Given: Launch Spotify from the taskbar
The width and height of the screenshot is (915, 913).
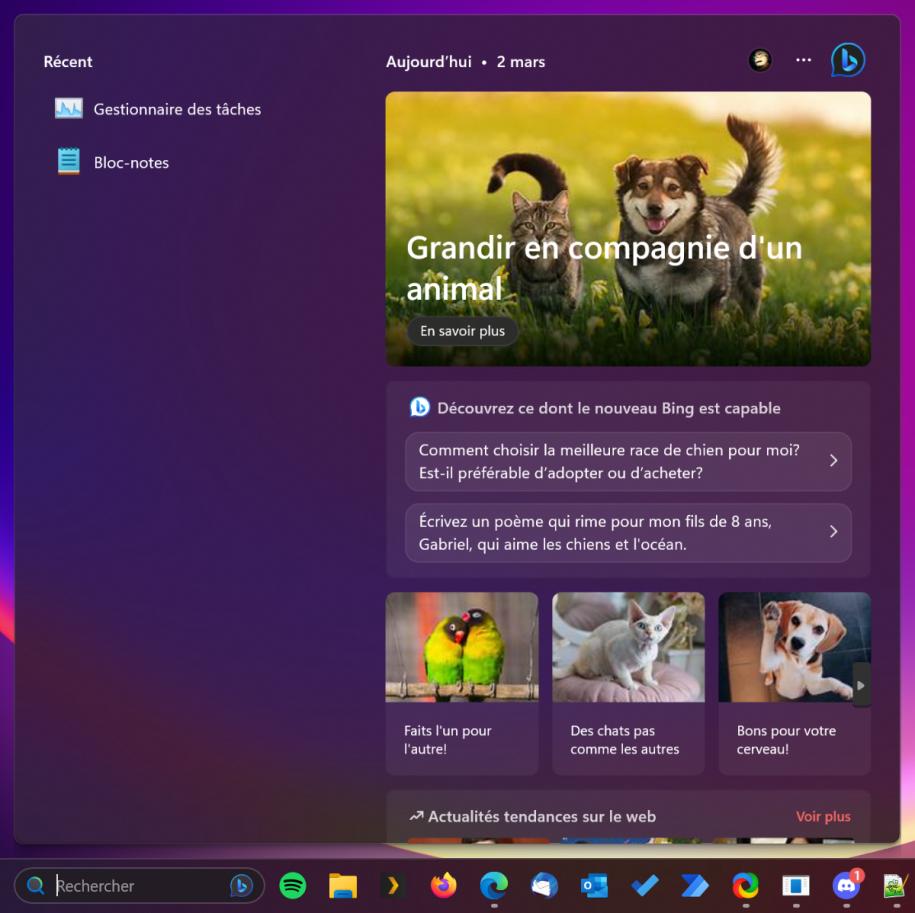Looking at the screenshot, I should click(x=292, y=885).
